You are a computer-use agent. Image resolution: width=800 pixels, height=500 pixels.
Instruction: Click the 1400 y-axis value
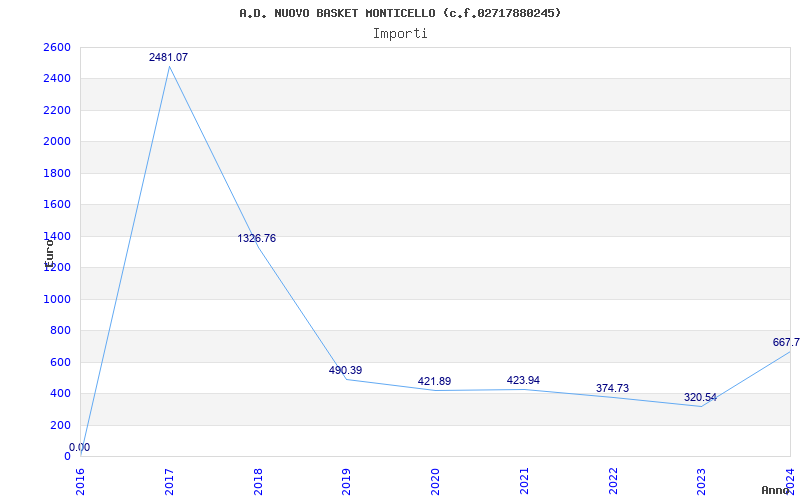pos(58,236)
